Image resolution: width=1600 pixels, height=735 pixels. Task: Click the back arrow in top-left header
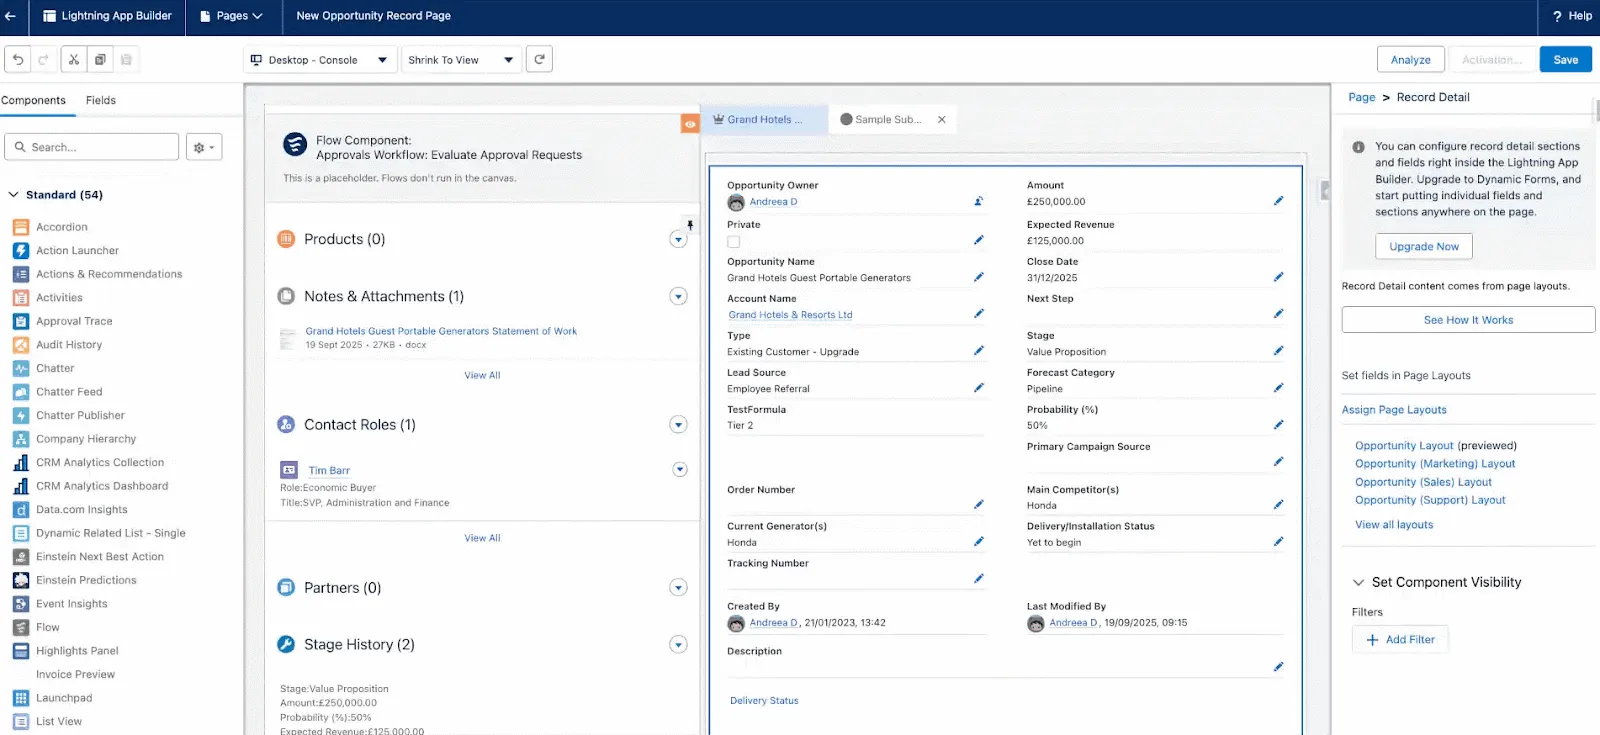11,16
